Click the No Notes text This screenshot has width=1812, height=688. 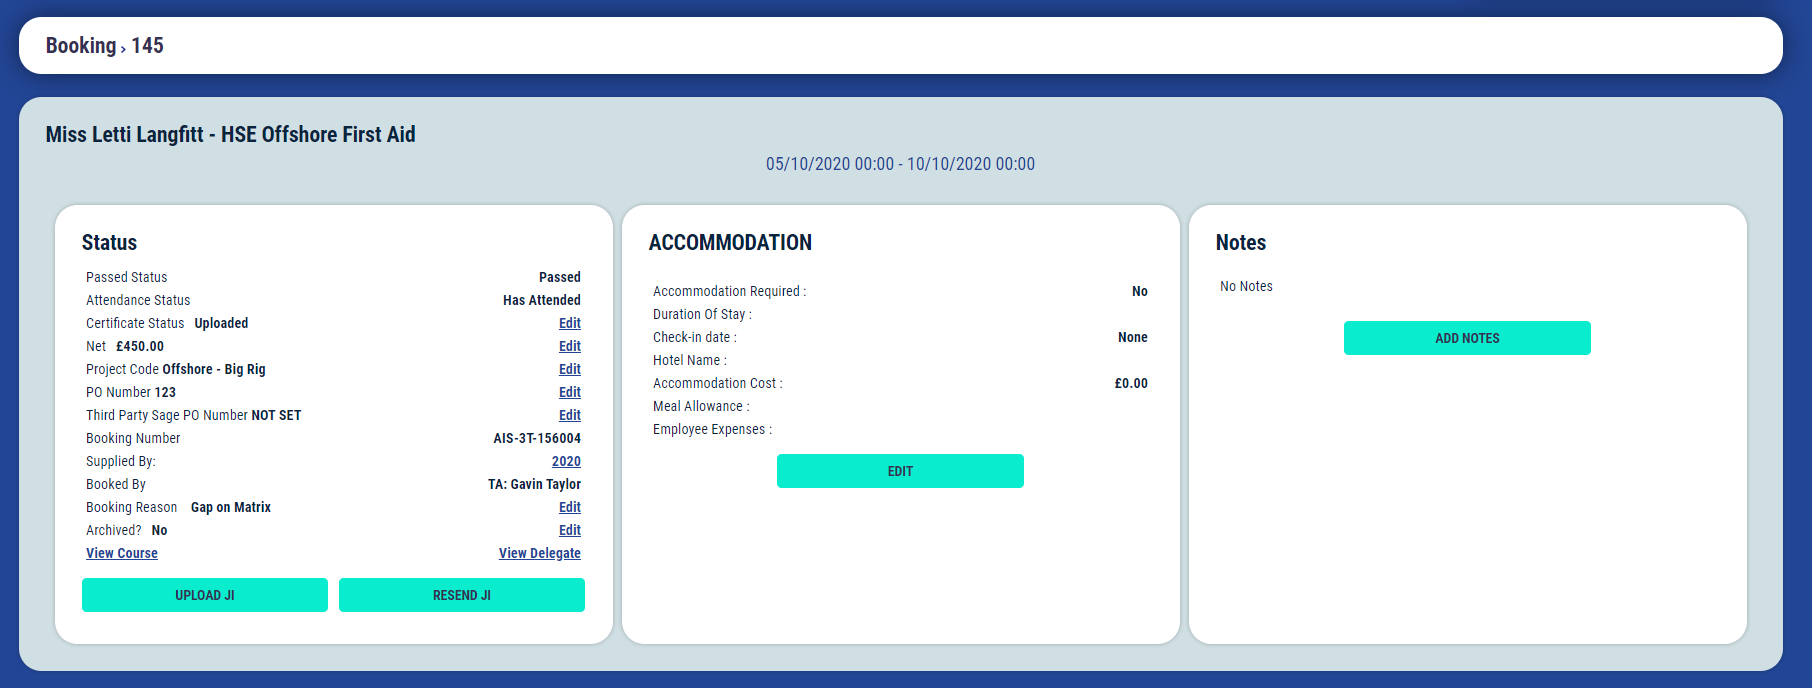pos(1246,286)
